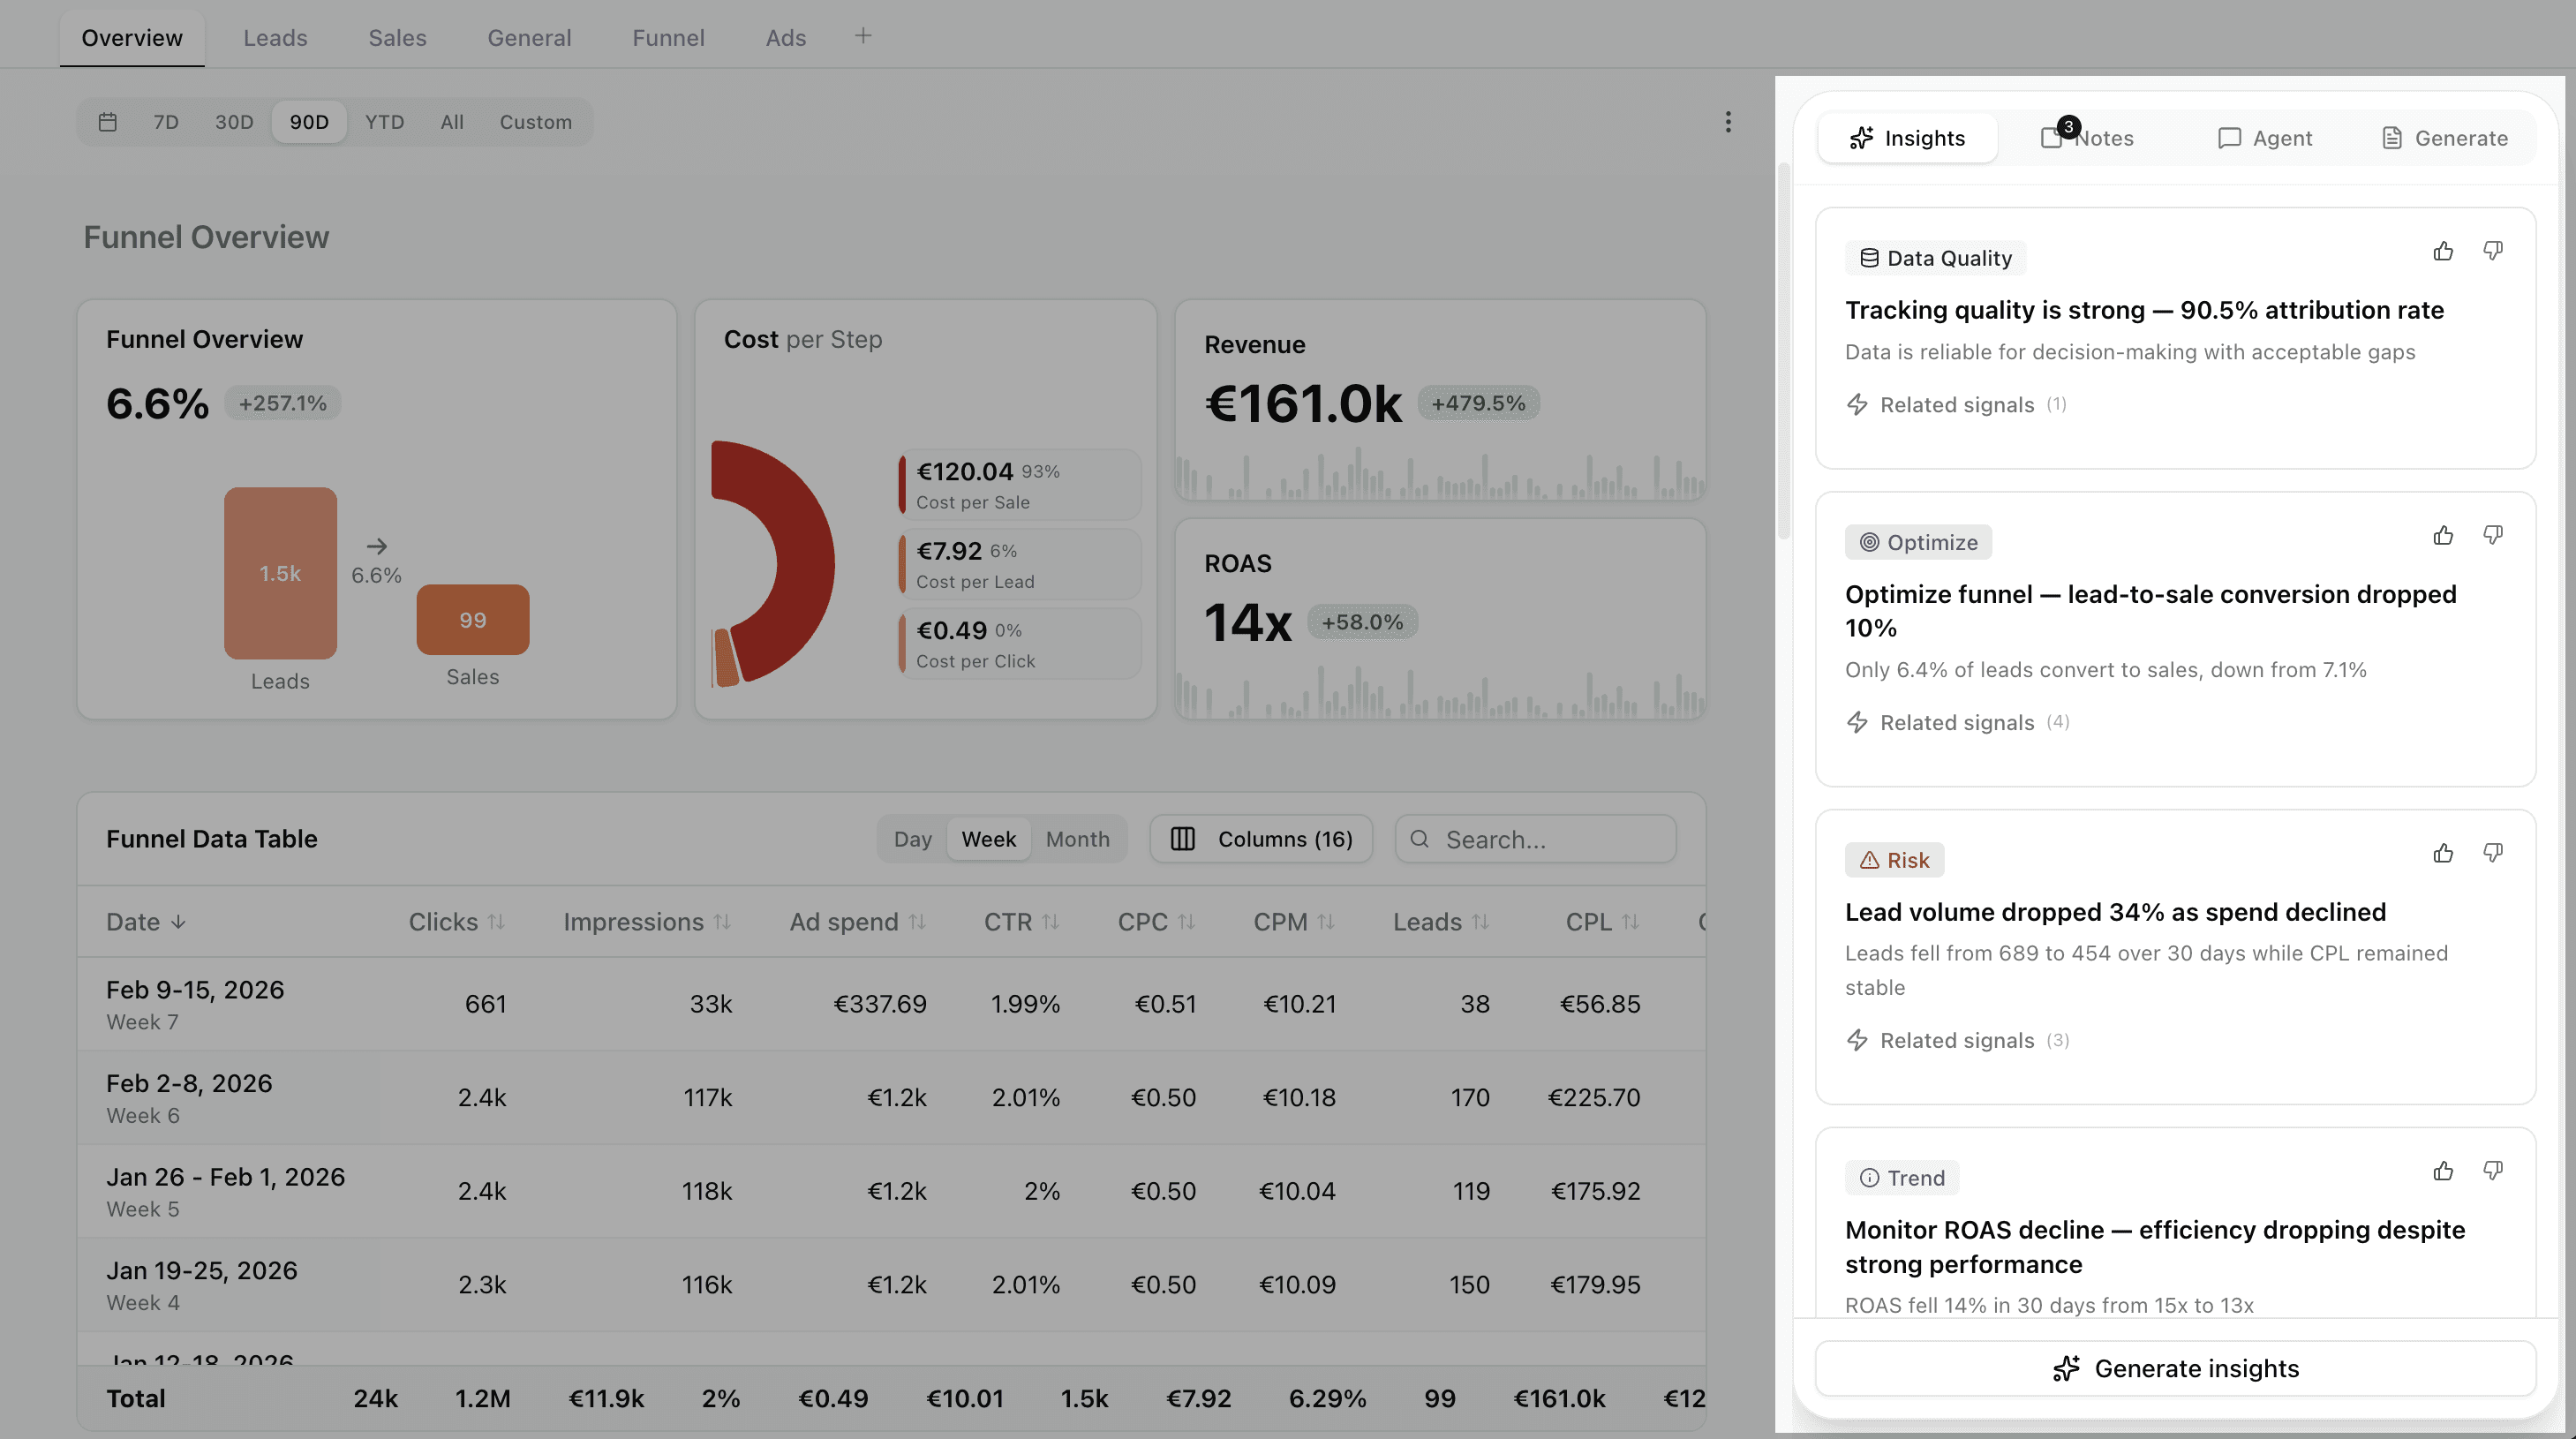The height and width of the screenshot is (1439, 2576).
Task: Thumbs up the Risk lead volume insight
Action: 2443,853
